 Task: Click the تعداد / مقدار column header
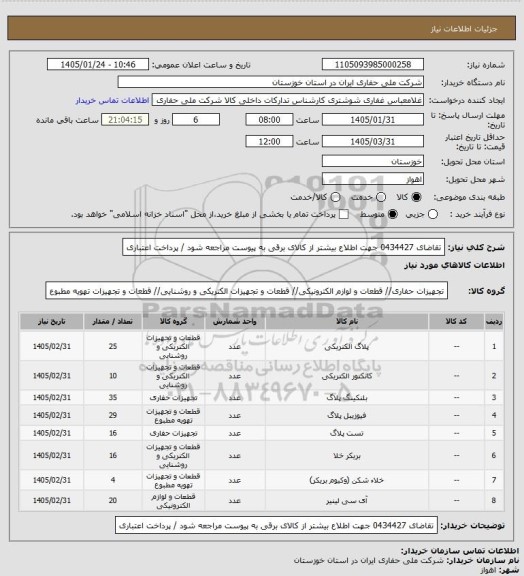click(112, 321)
